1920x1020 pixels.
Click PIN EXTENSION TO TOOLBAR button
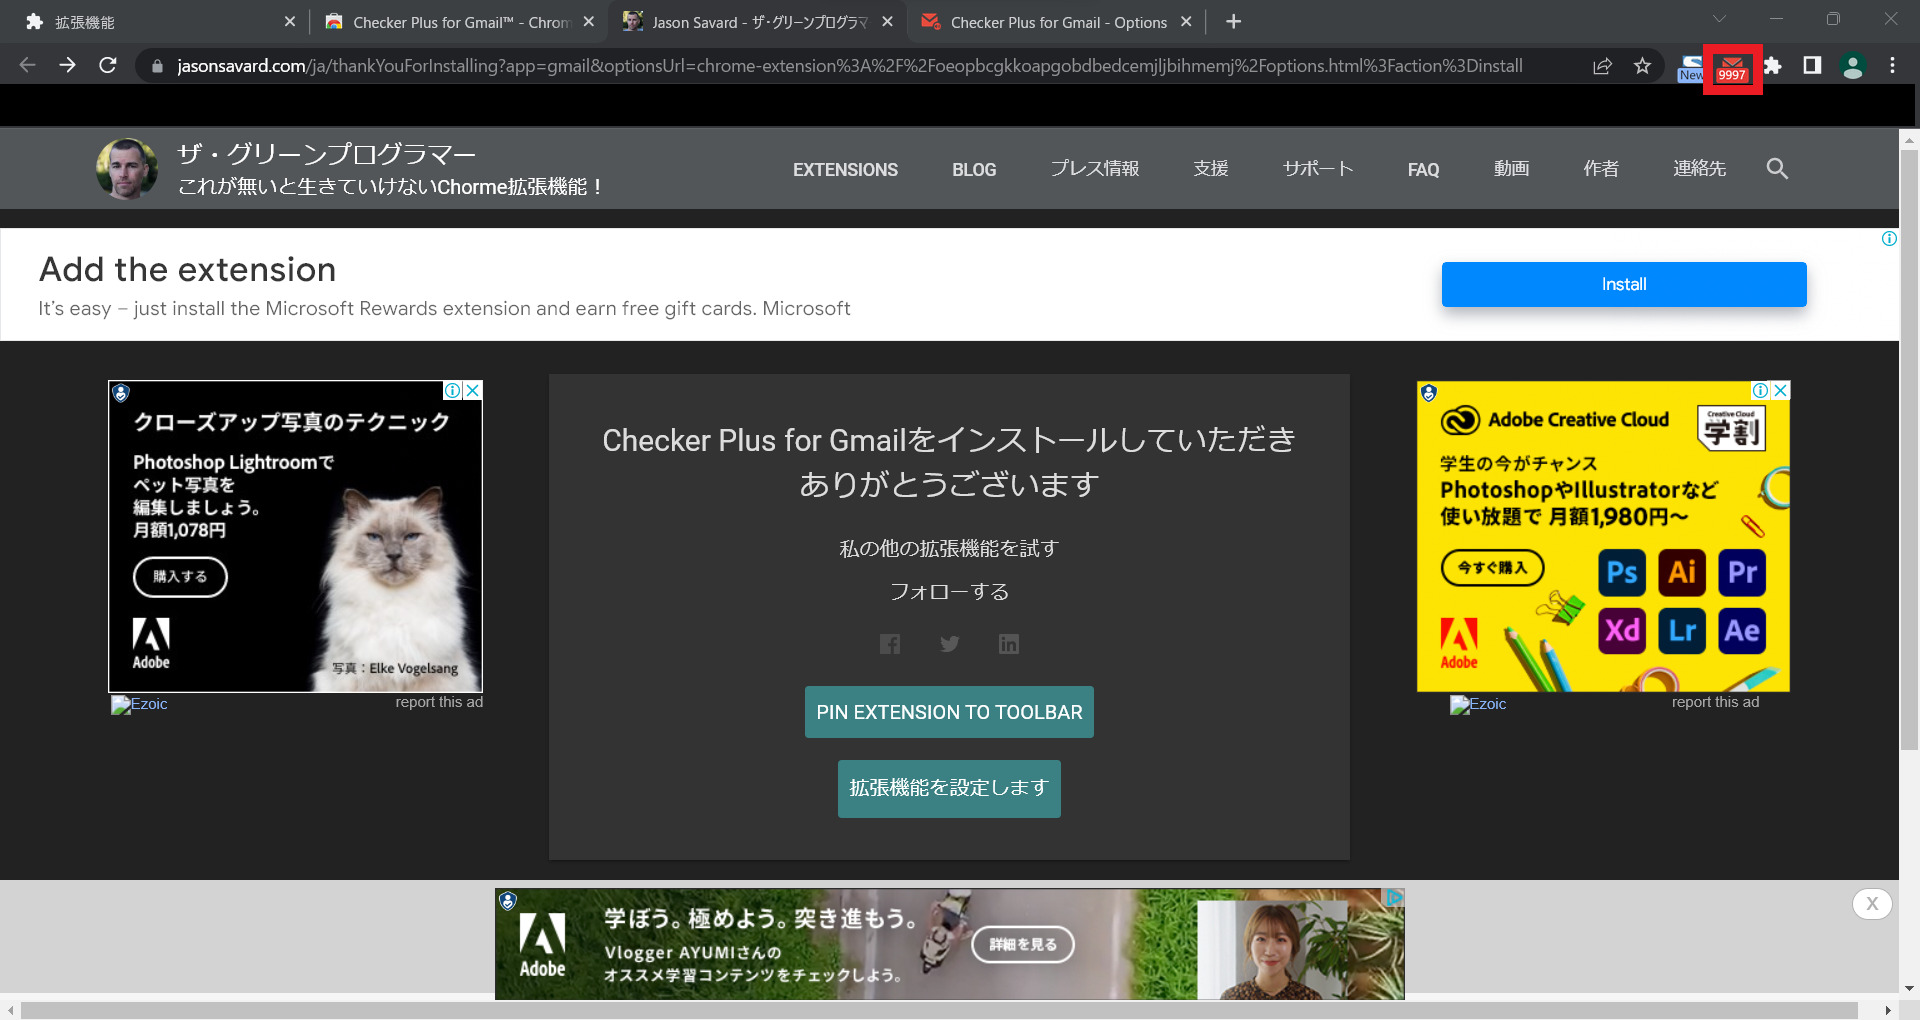coord(949,712)
